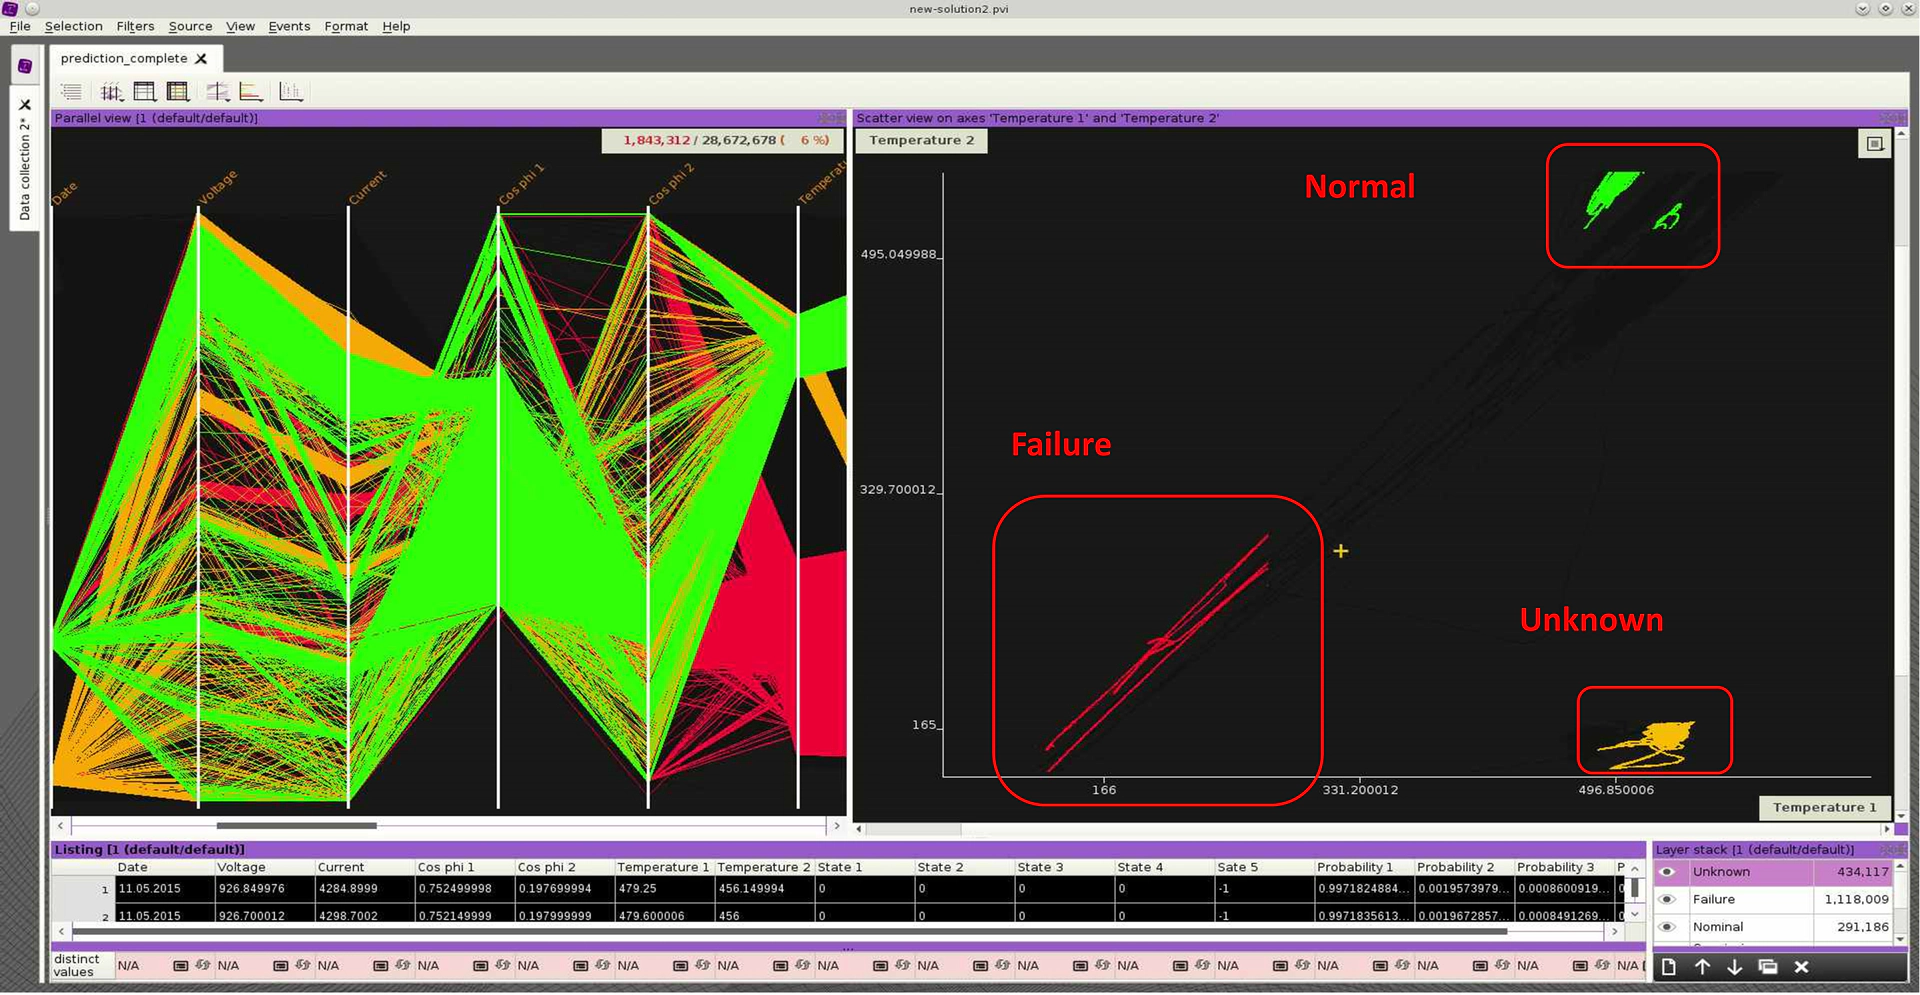Hide the Unknown layer using eye icon
The width and height of the screenshot is (1920, 995).
point(1667,872)
